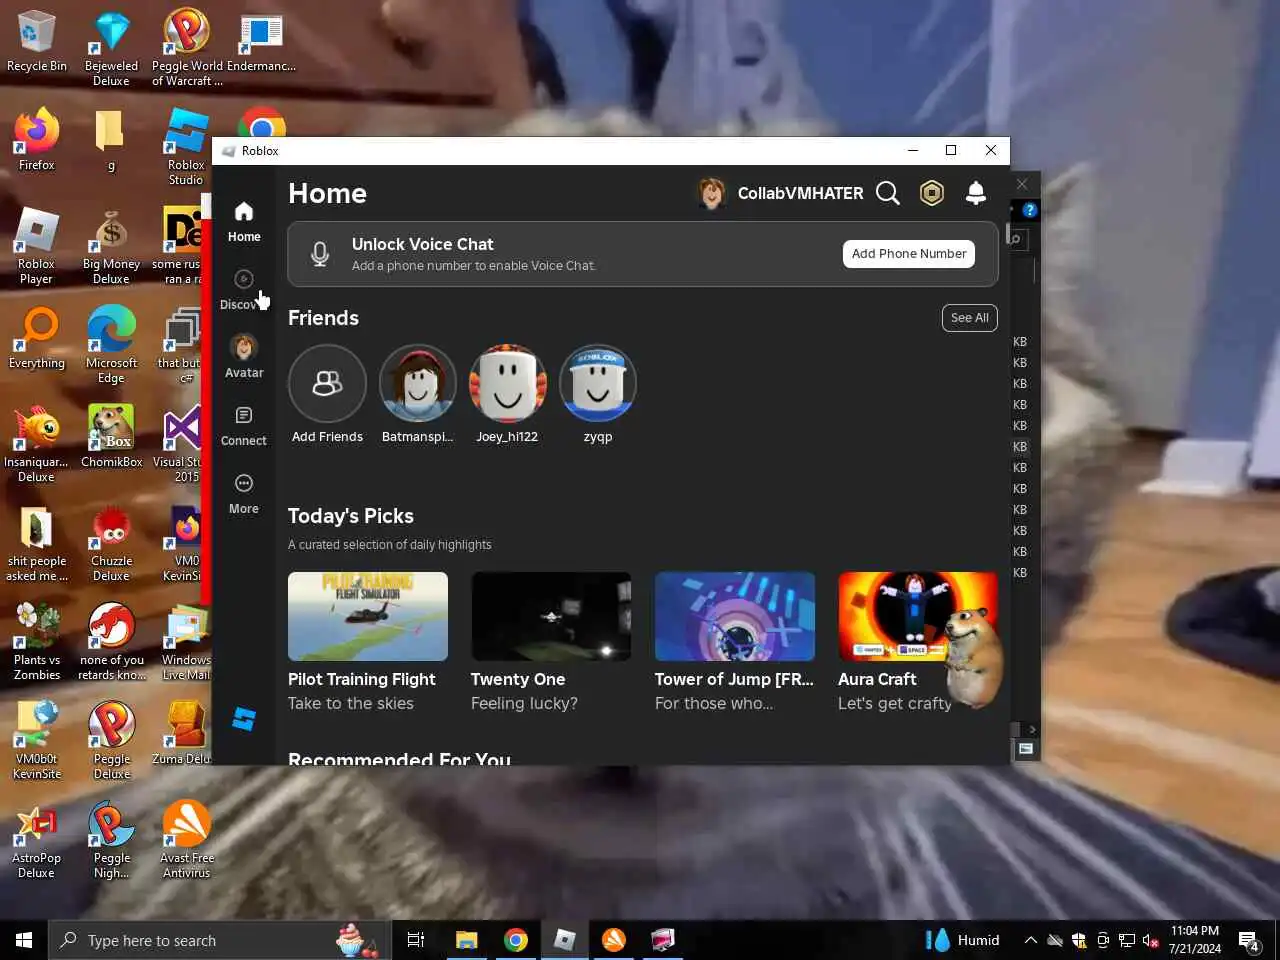The height and width of the screenshot is (960, 1280).
Task: Open Bejeweled Deluxe desktop shortcut
Action: click(112, 48)
